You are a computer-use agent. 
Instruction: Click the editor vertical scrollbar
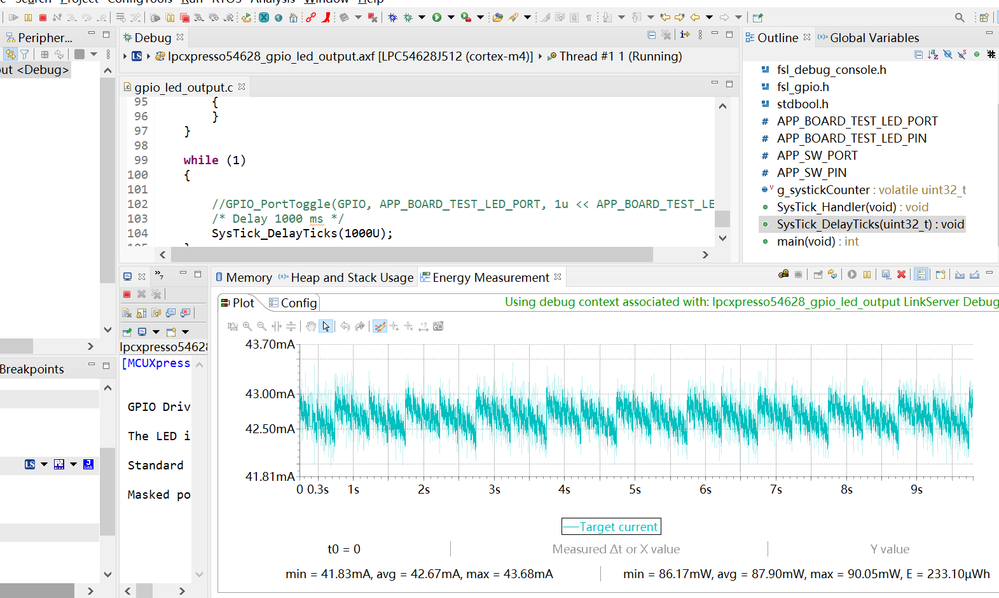click(x=722, y=218)
